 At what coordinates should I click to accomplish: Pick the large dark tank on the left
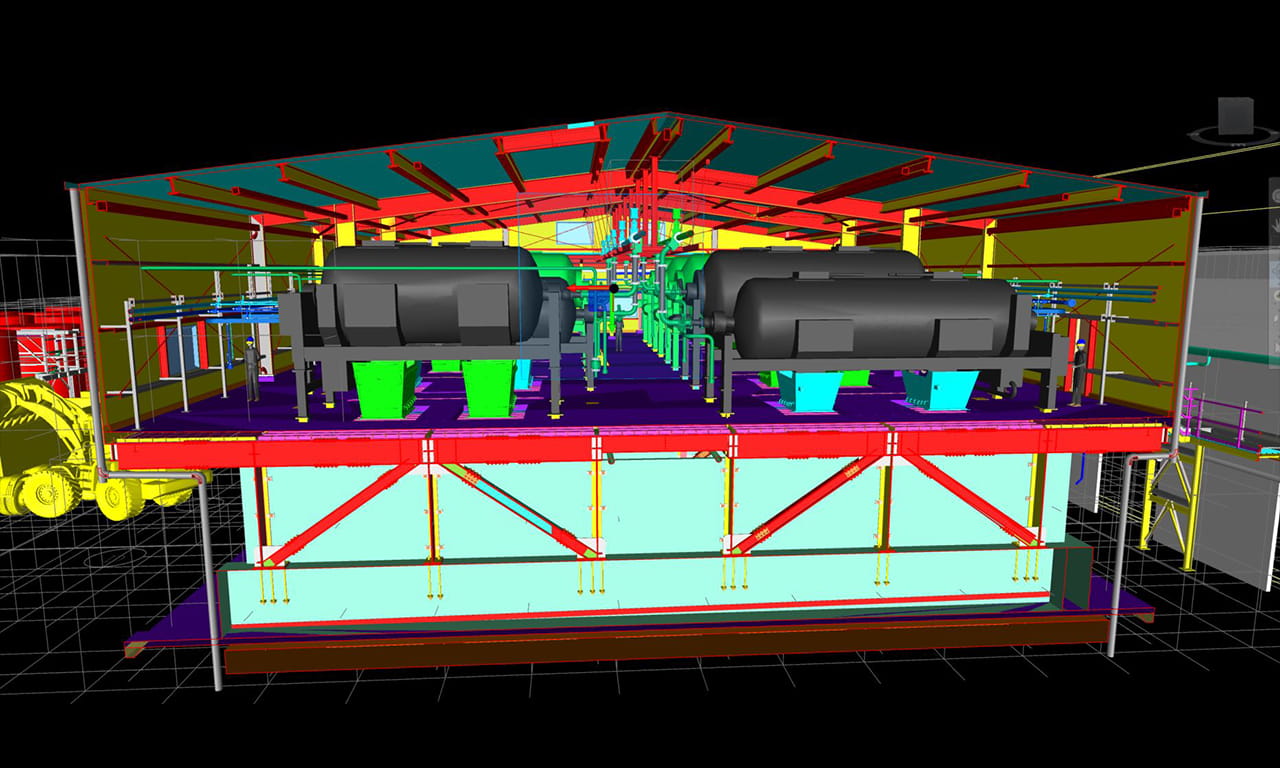coord(431,295)
